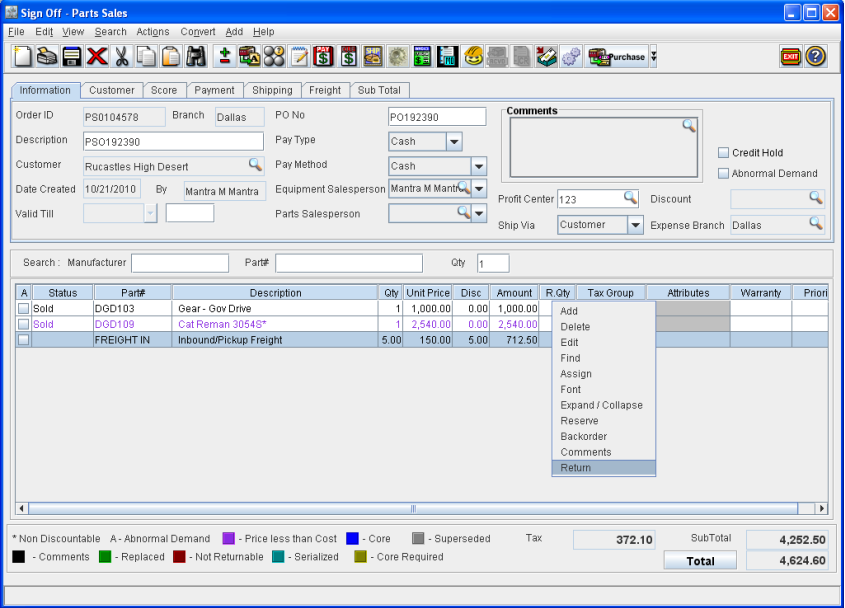Click the EXIT toolbar icon
The height and width of the screenshot is (608, 845).
point(791,56)
